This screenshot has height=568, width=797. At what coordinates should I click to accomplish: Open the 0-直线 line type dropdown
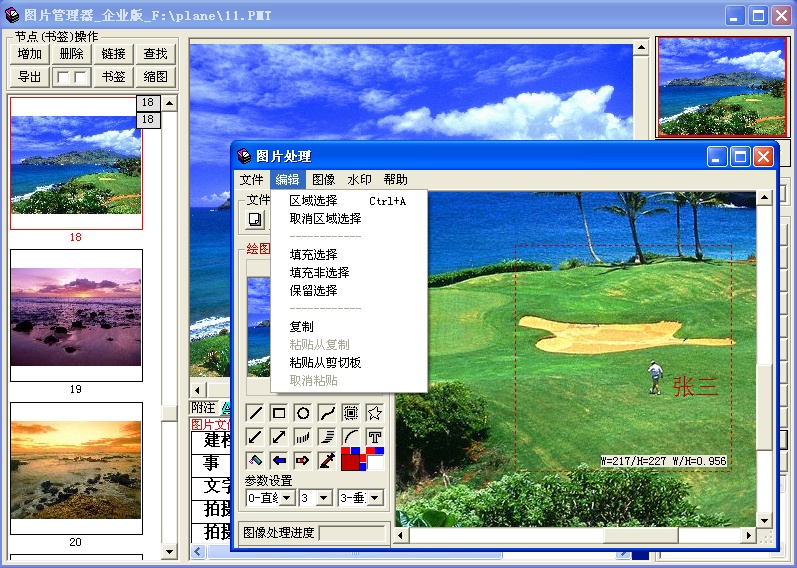[287, 497]
